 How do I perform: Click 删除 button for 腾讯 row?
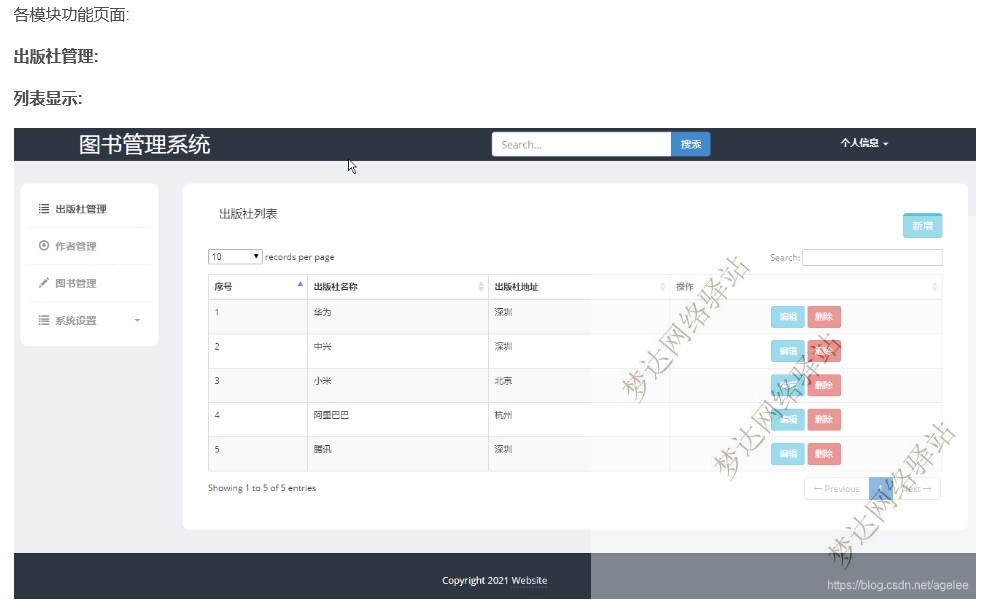pyautogui.click(x=824, y=454)
